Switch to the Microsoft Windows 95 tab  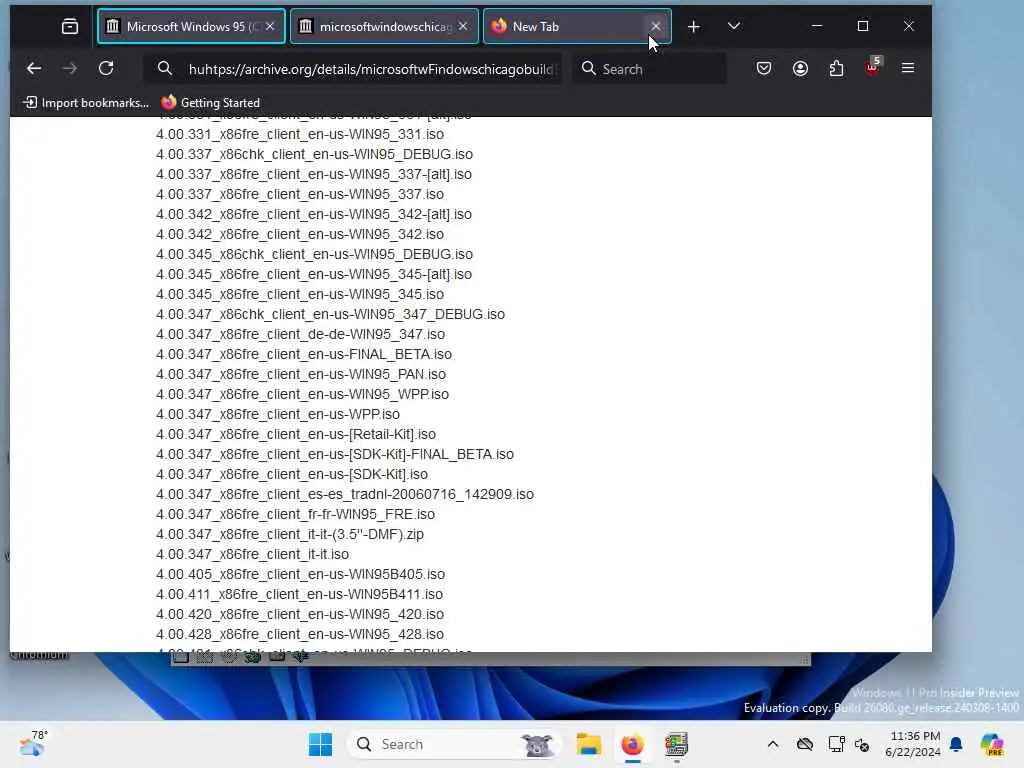tap(191, 26)
